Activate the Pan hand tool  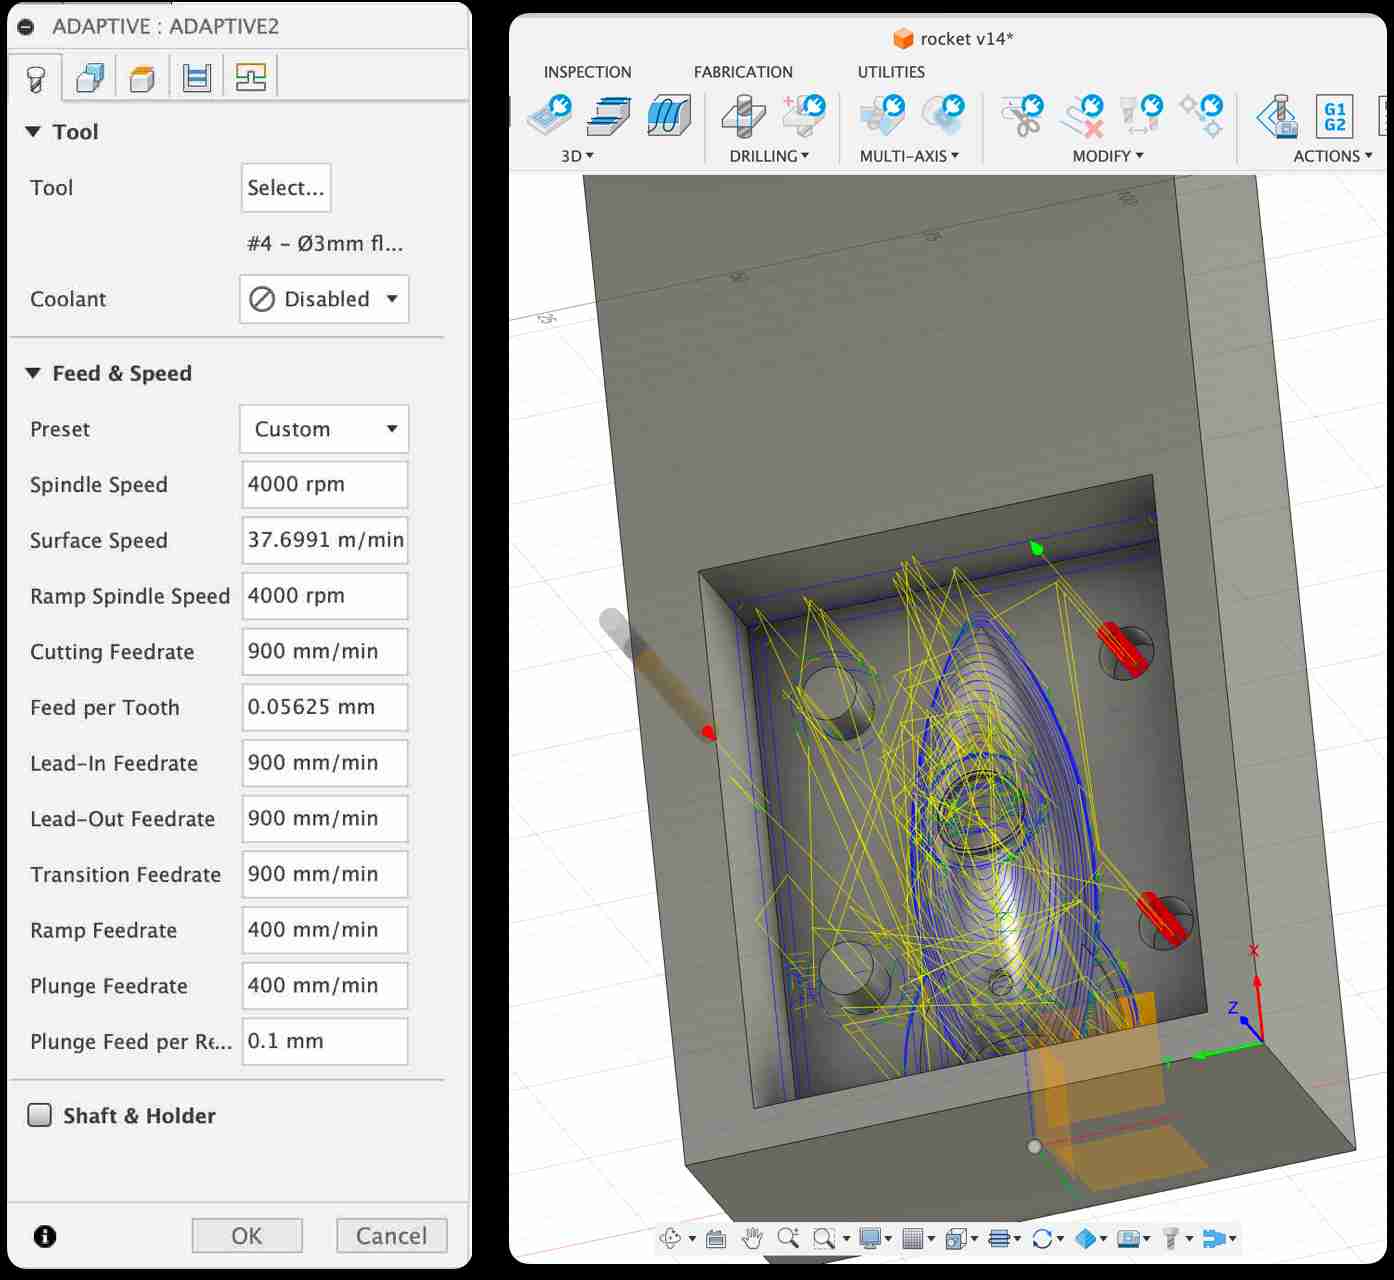[752, 1238]
